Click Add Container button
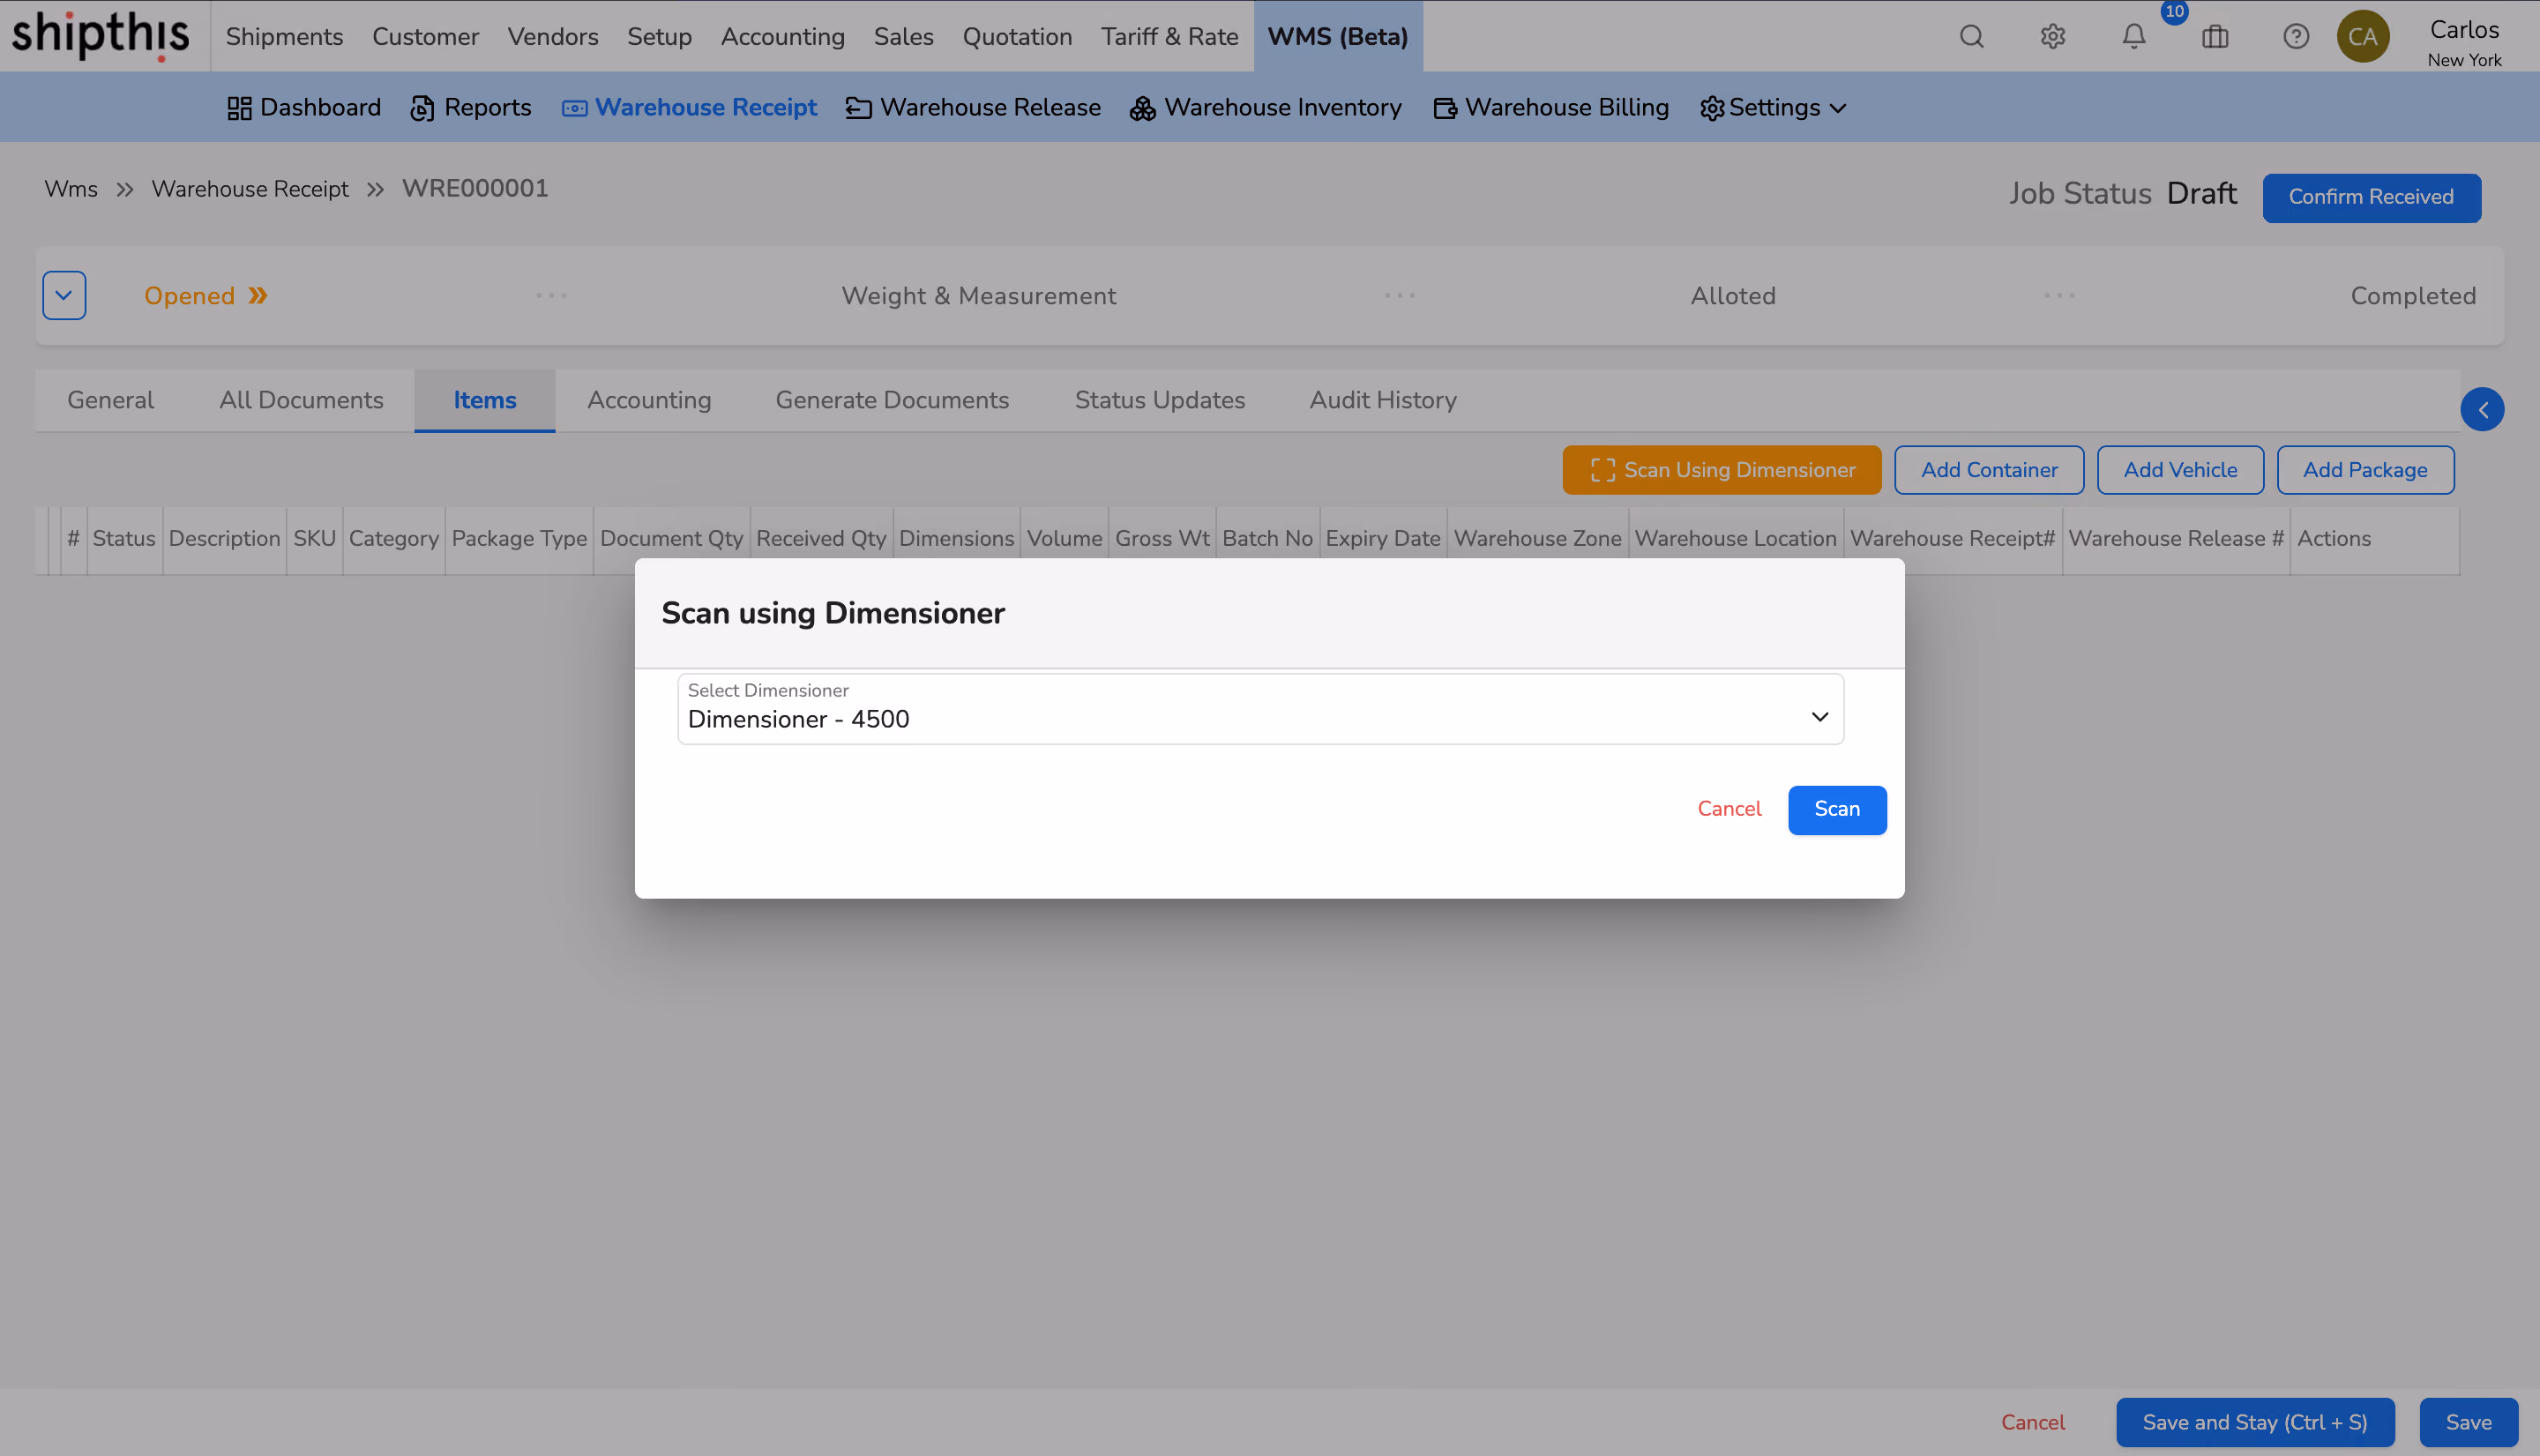 coord(1989,470)
